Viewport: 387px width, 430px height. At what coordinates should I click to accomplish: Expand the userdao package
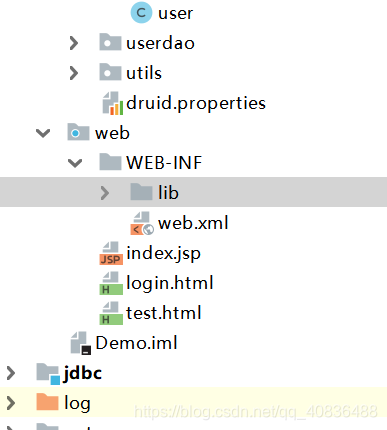[x=74, y=43]
